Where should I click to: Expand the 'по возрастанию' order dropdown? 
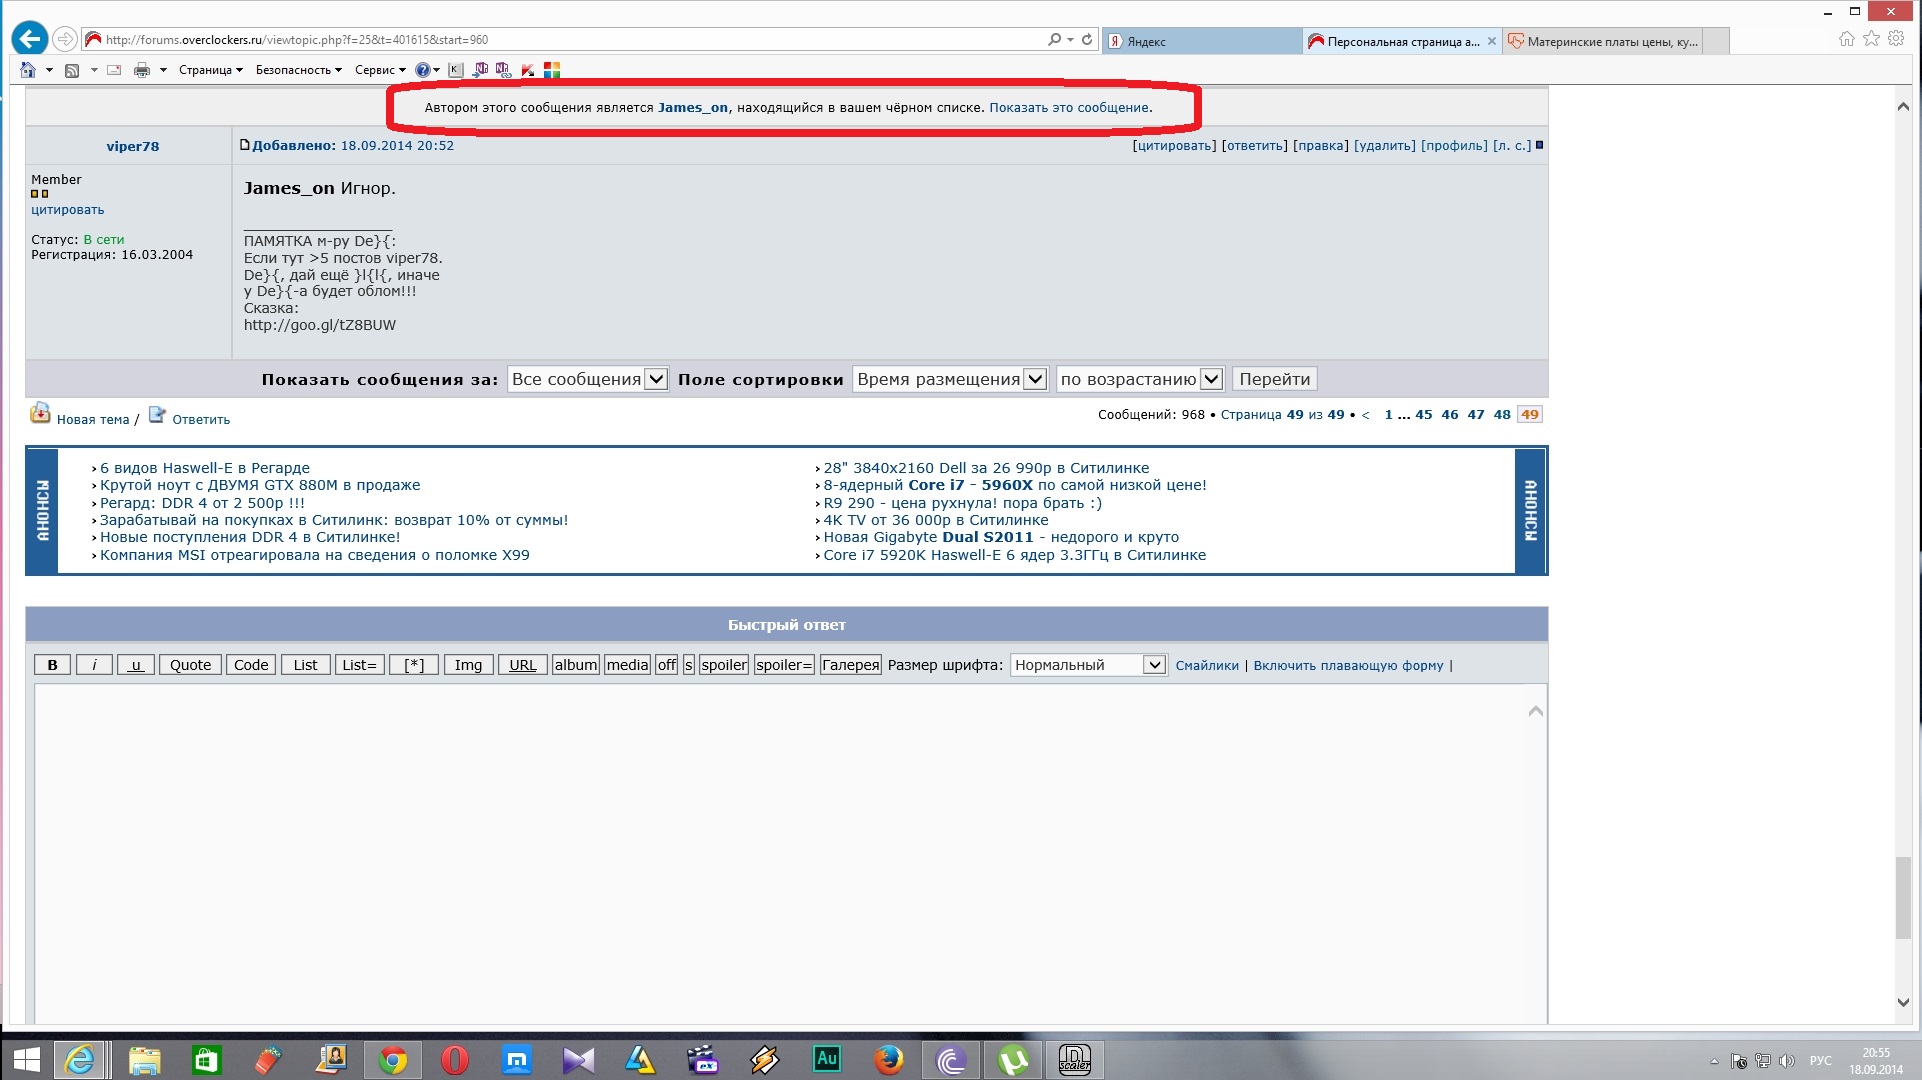(x=1139, y=379)
